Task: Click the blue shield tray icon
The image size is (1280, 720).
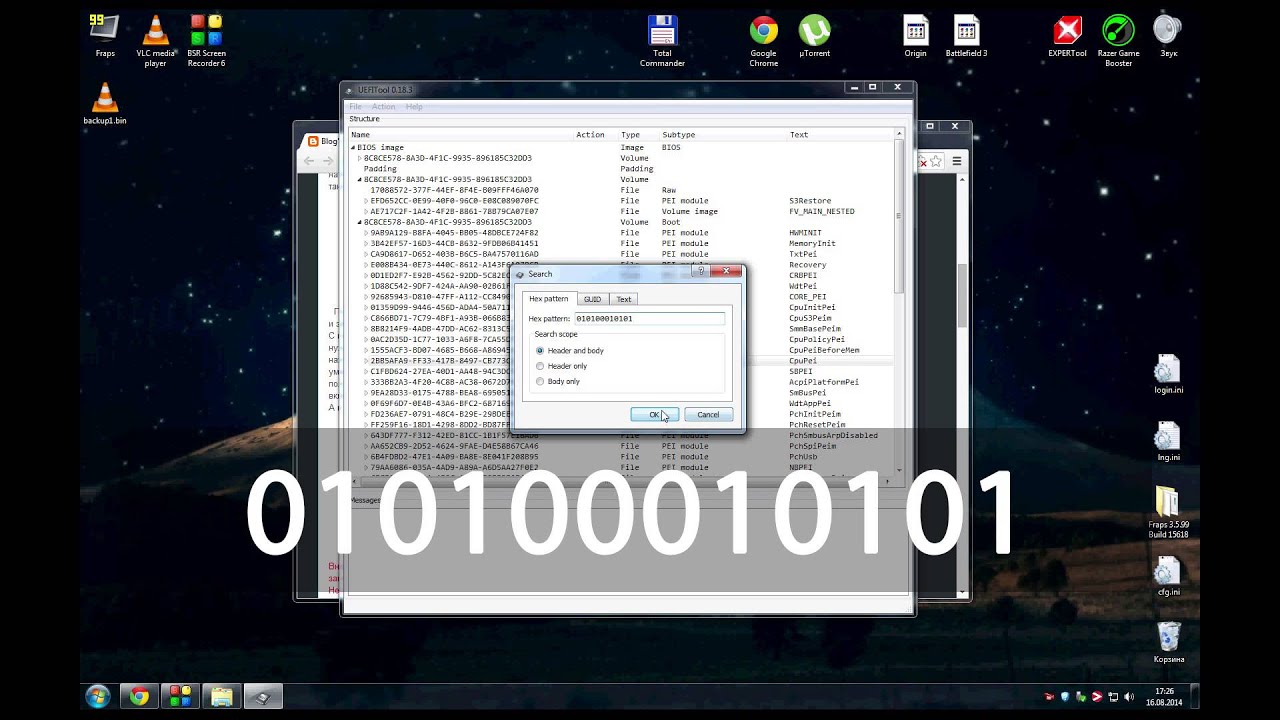Action: 1065,696
